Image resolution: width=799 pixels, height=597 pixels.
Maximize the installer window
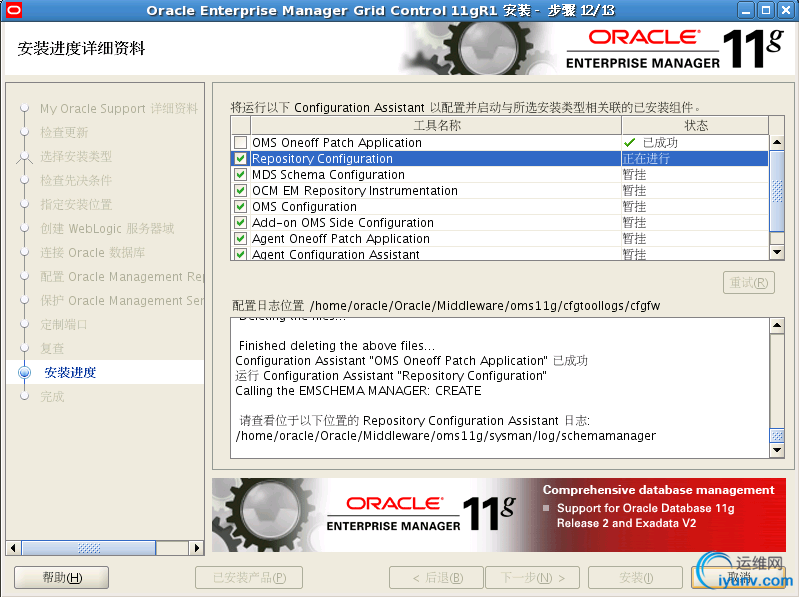(x=766, y=10)
